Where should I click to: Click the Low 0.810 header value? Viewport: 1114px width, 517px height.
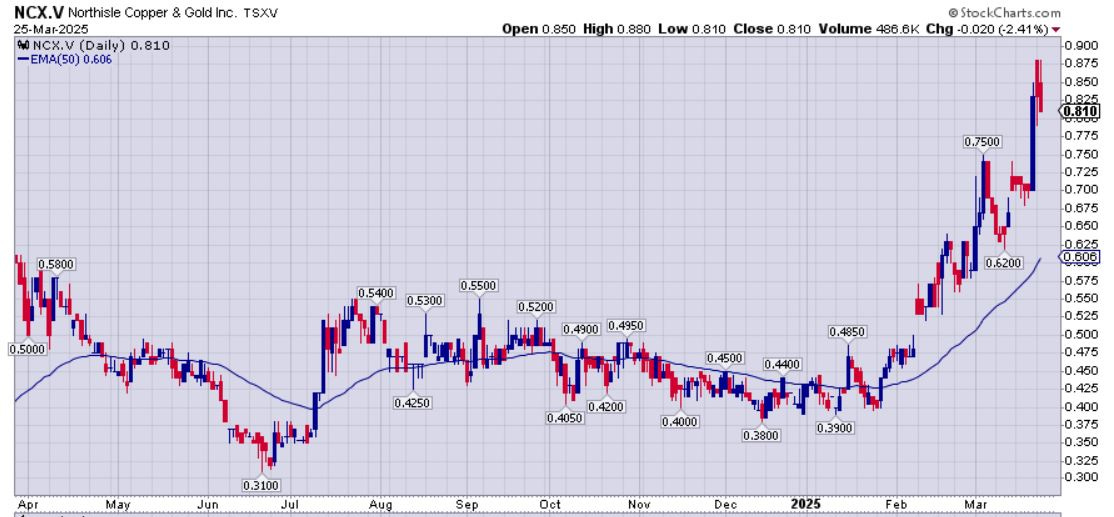point(692,29)
